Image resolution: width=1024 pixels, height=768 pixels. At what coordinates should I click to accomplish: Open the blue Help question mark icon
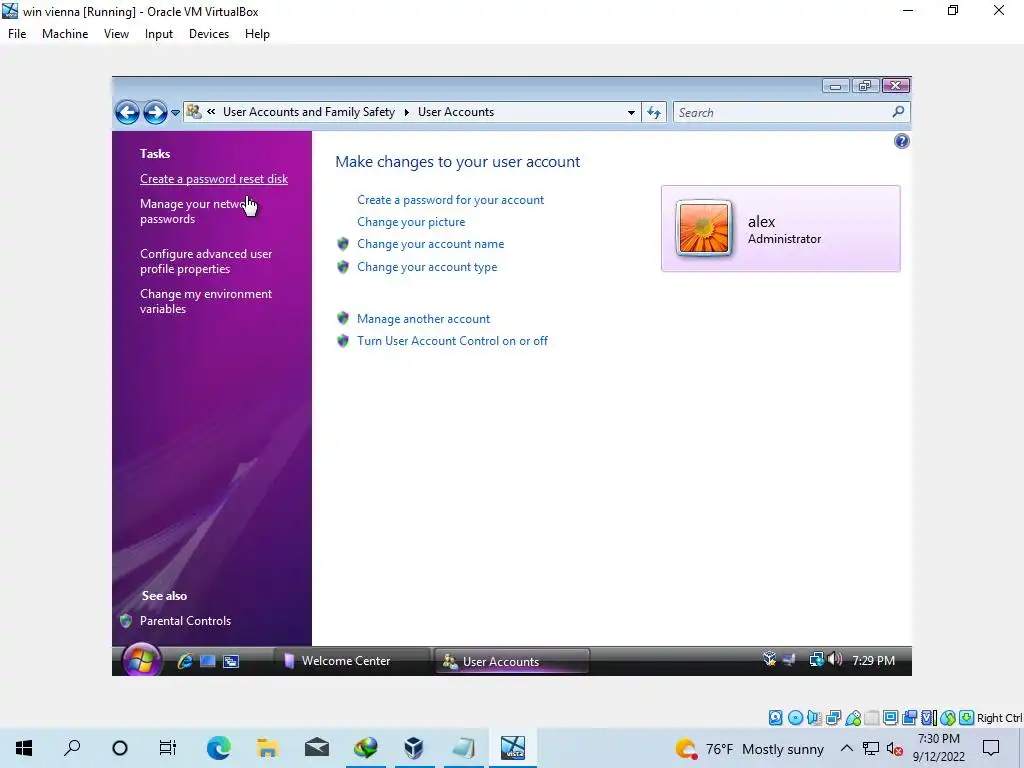[901, 141]
